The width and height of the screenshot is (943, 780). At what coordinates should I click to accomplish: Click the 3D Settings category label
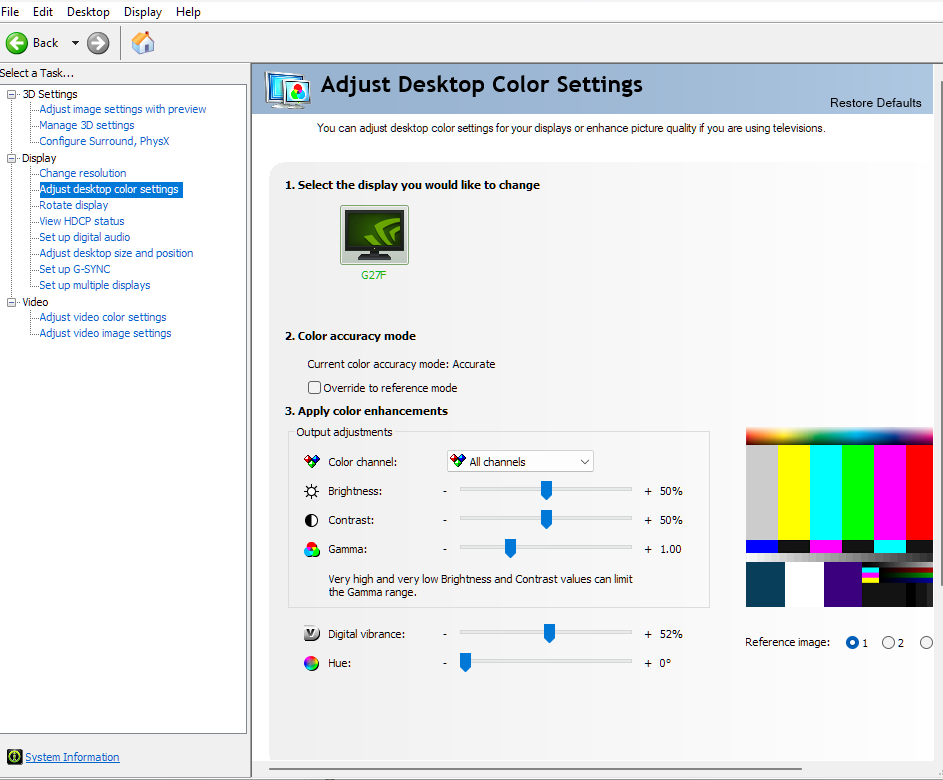click(50, 94)
